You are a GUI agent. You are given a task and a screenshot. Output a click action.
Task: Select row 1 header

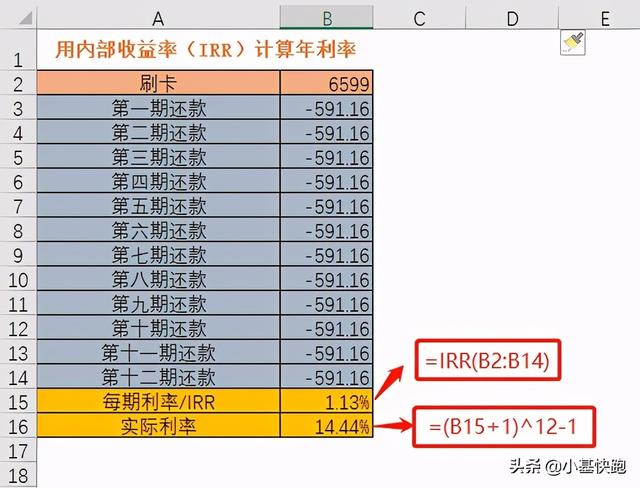[18, 50]
